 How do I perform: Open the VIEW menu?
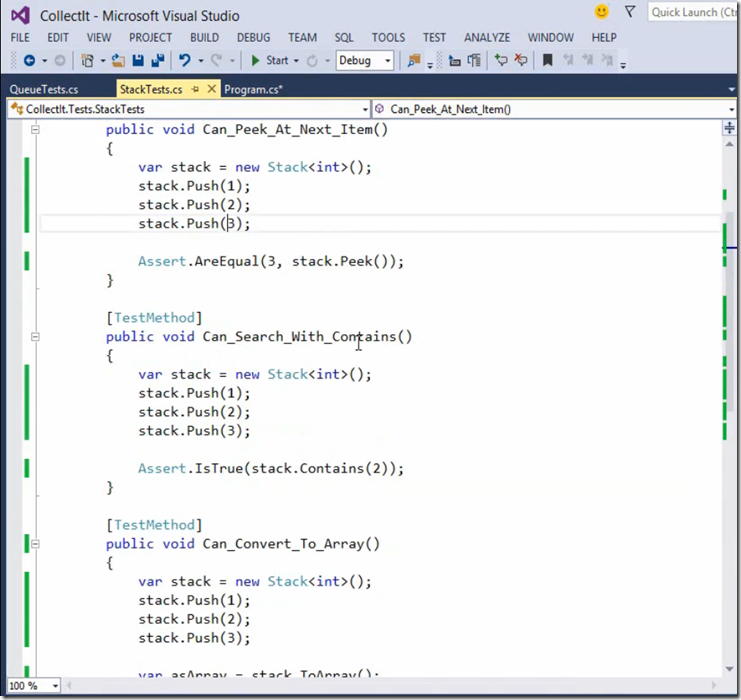(x=99, y=37)
